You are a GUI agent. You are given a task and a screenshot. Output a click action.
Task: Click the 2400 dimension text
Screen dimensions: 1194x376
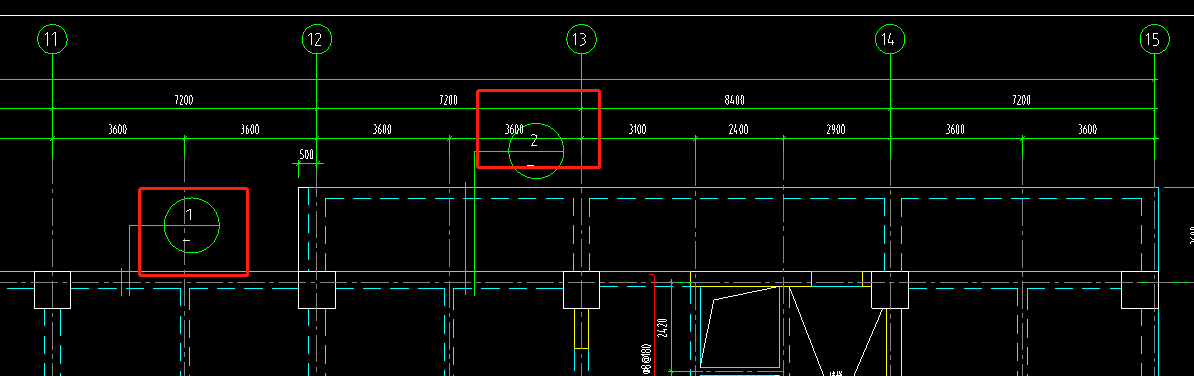(739, 130)
